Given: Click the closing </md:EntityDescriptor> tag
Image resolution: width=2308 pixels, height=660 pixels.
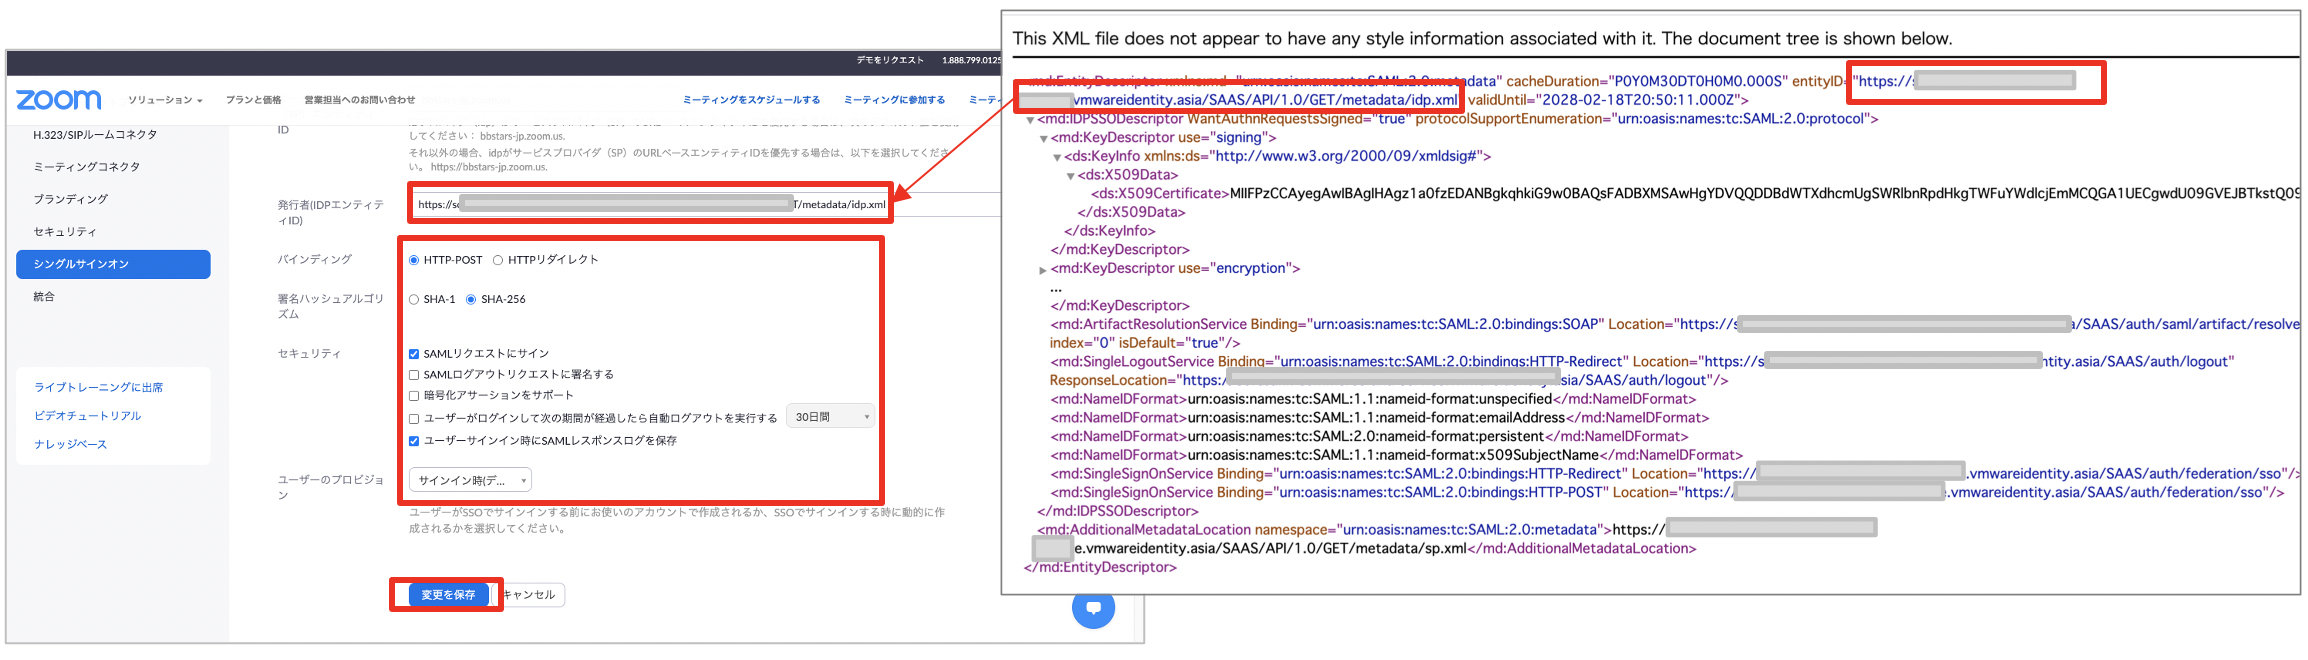Looking at the screenshot, I should 1100,567.
